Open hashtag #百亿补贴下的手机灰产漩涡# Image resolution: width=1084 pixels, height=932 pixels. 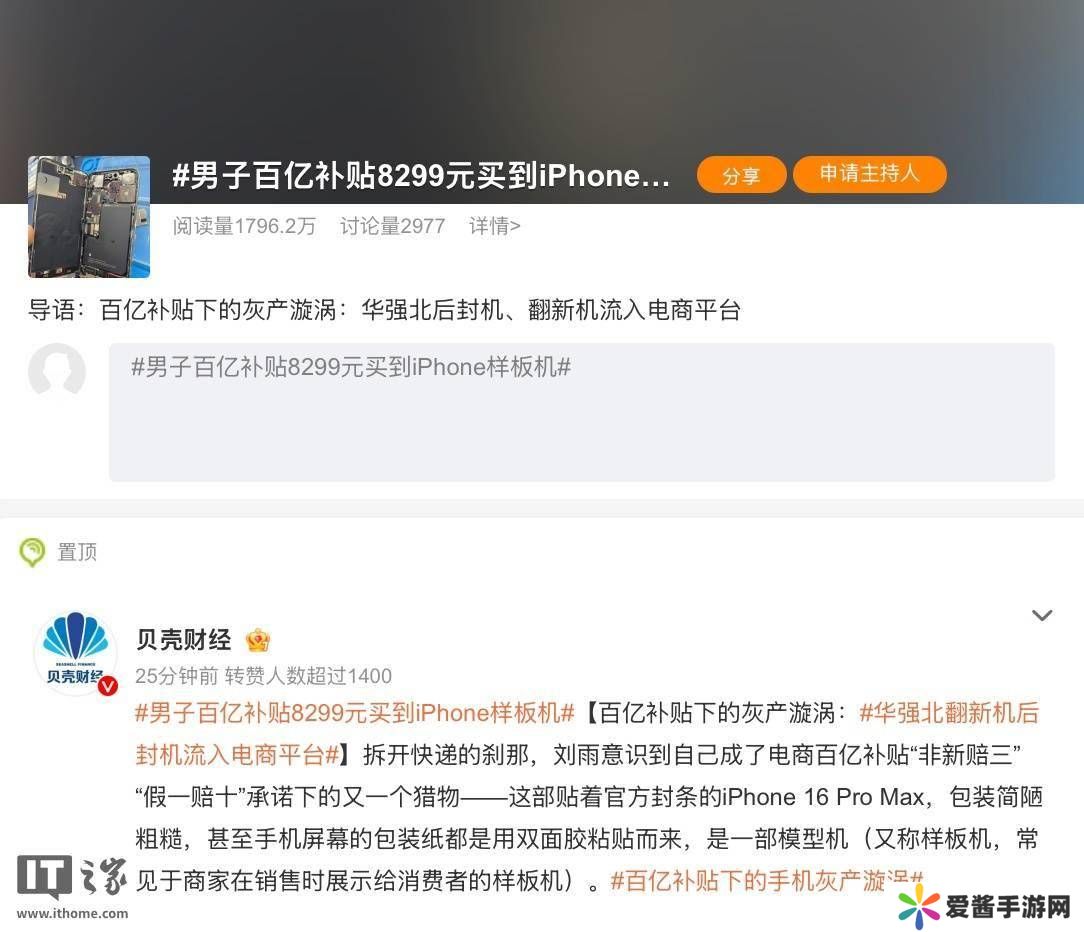[x=767, y=880]
